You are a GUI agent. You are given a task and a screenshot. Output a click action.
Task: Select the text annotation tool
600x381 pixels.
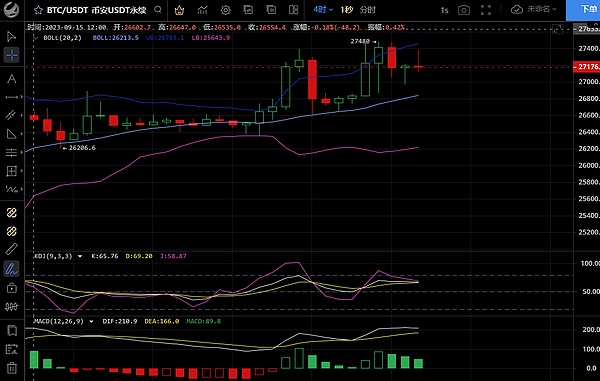tap(11, 79)
